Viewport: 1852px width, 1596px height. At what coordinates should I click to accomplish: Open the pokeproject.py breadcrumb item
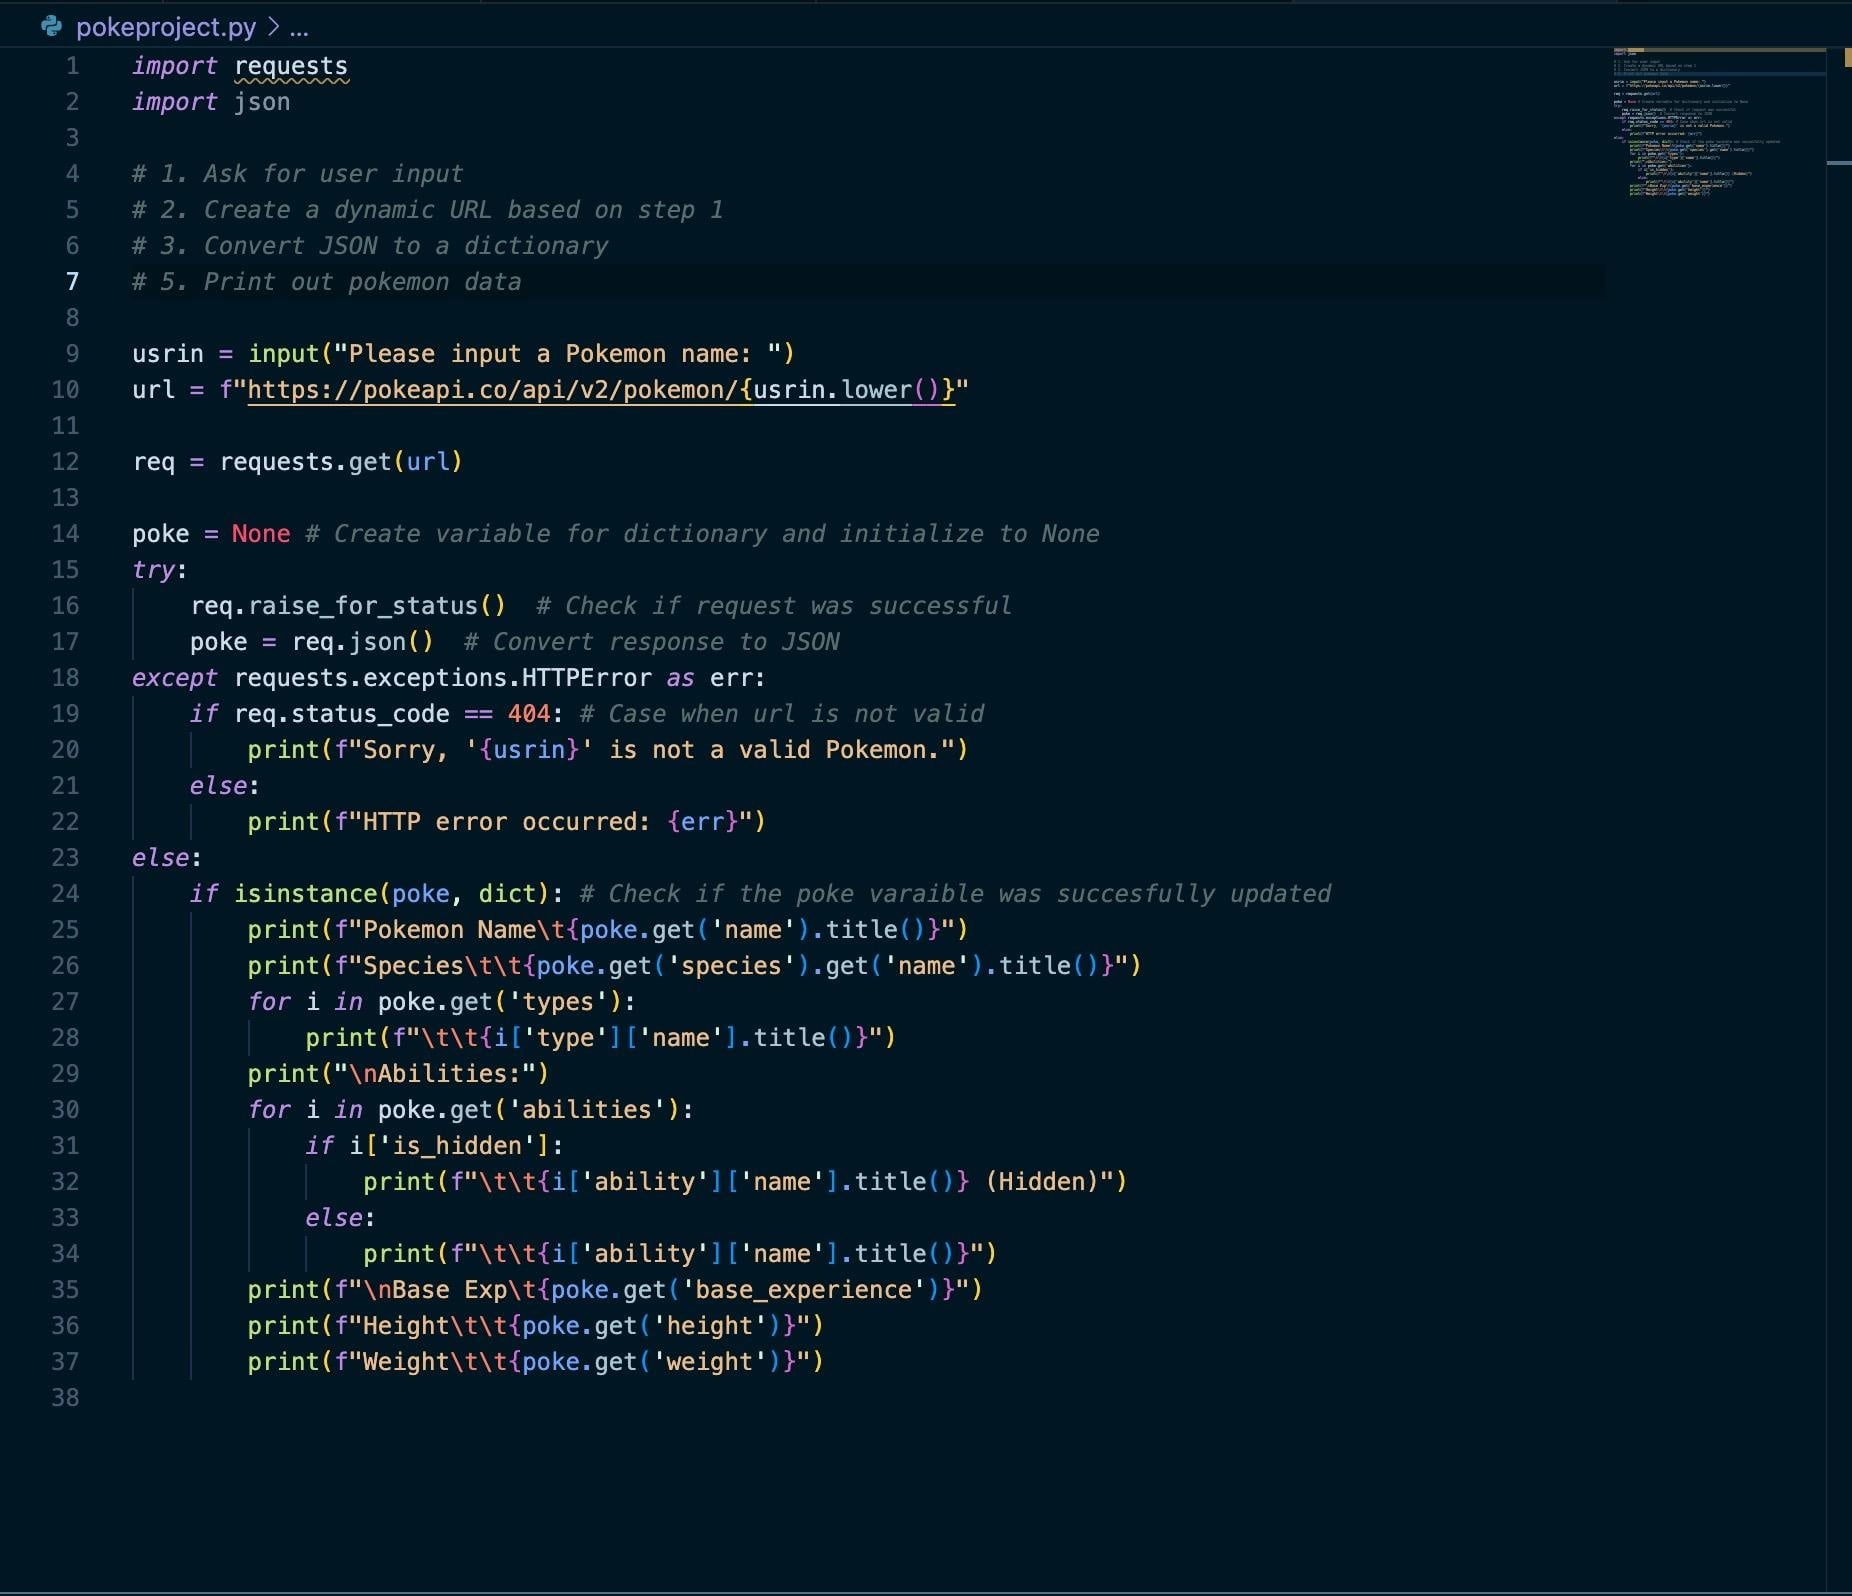tap(166, 27)
